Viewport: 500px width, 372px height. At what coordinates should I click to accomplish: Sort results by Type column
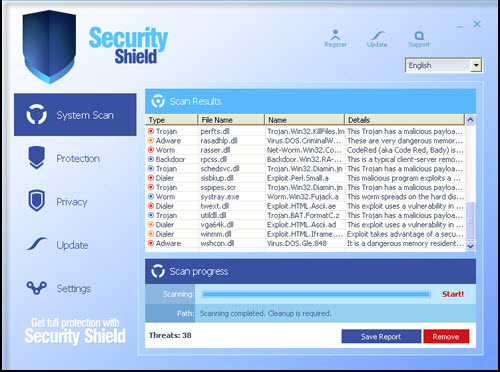coord(171,120)
